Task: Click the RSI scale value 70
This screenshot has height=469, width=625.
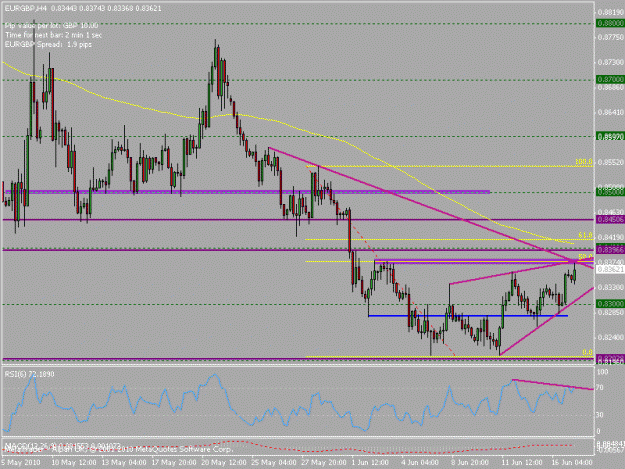Action: (601, 388)
